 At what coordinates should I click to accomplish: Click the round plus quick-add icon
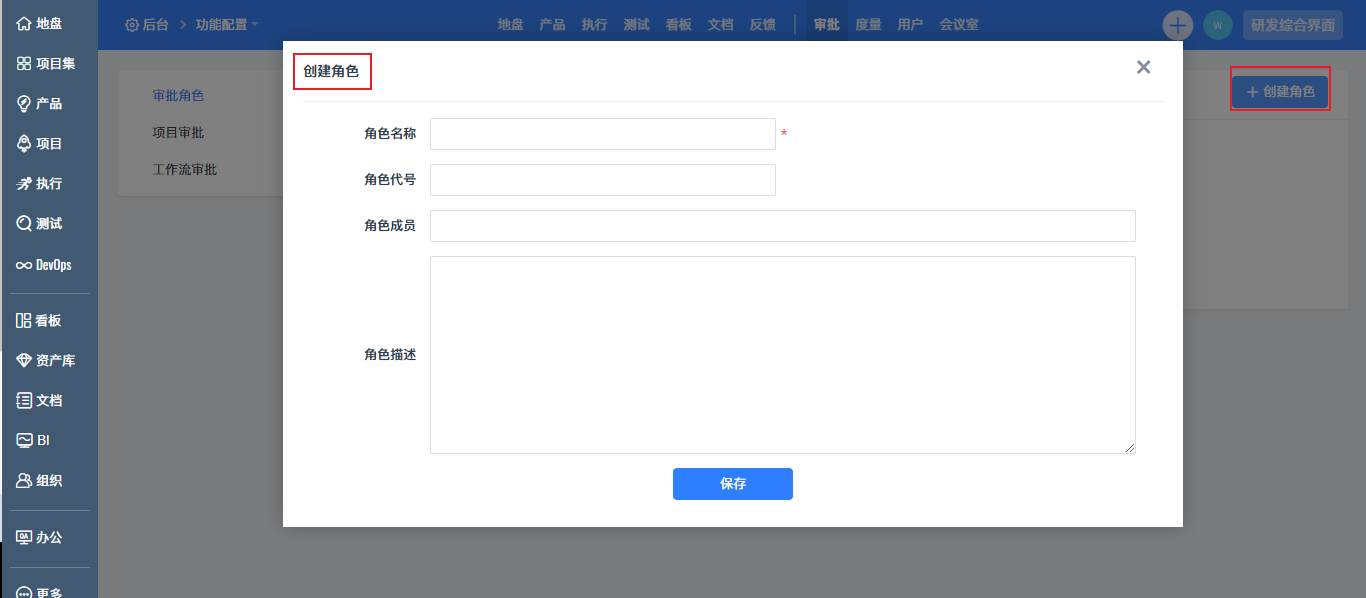click(x=1178, y=25)
